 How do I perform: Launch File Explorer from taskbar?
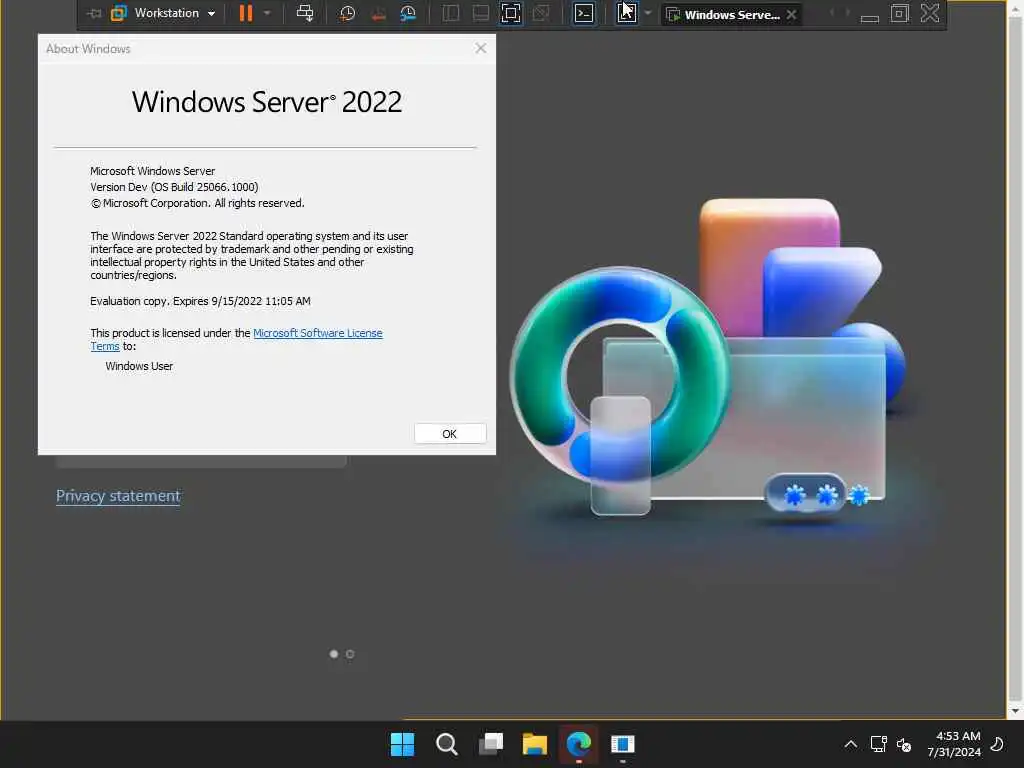pyautogui.click(x=535, y=744)
